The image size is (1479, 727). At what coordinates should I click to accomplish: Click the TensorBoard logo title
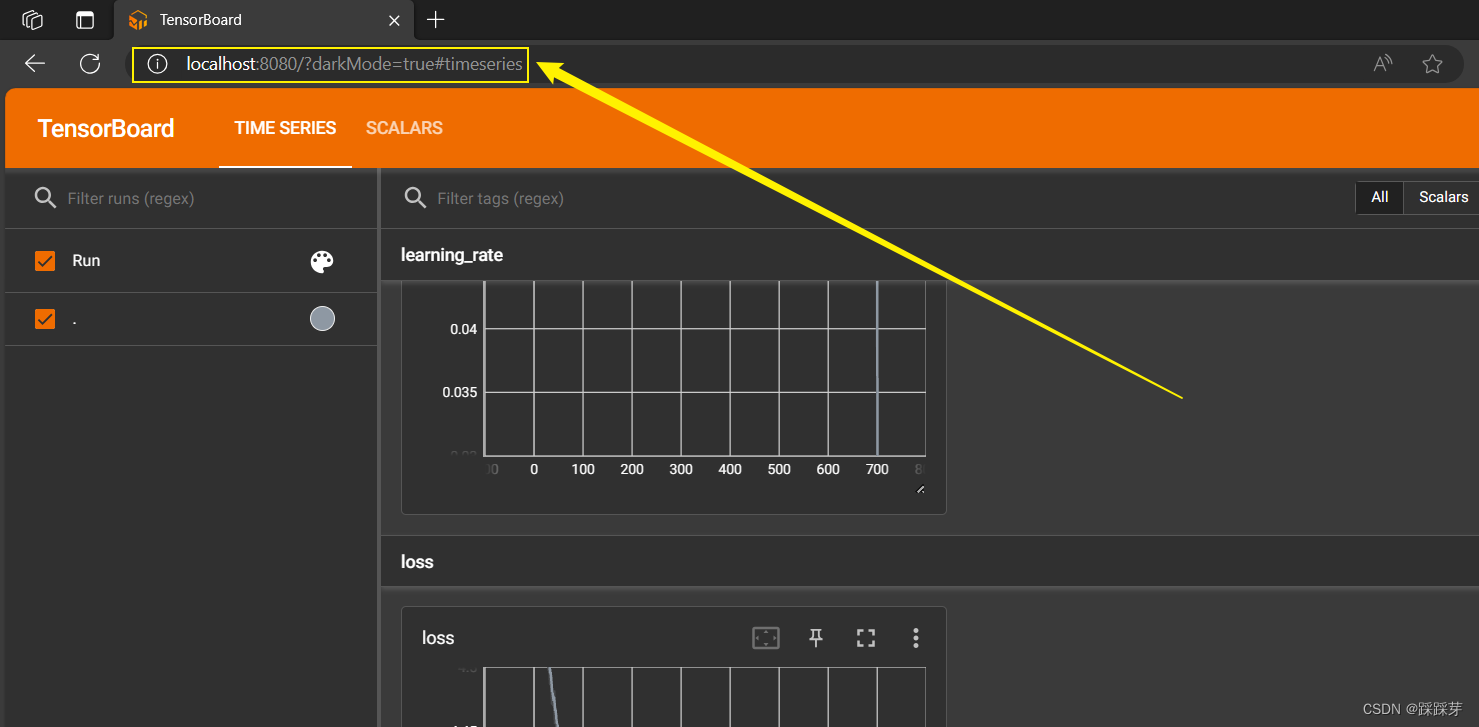[106, 128]
